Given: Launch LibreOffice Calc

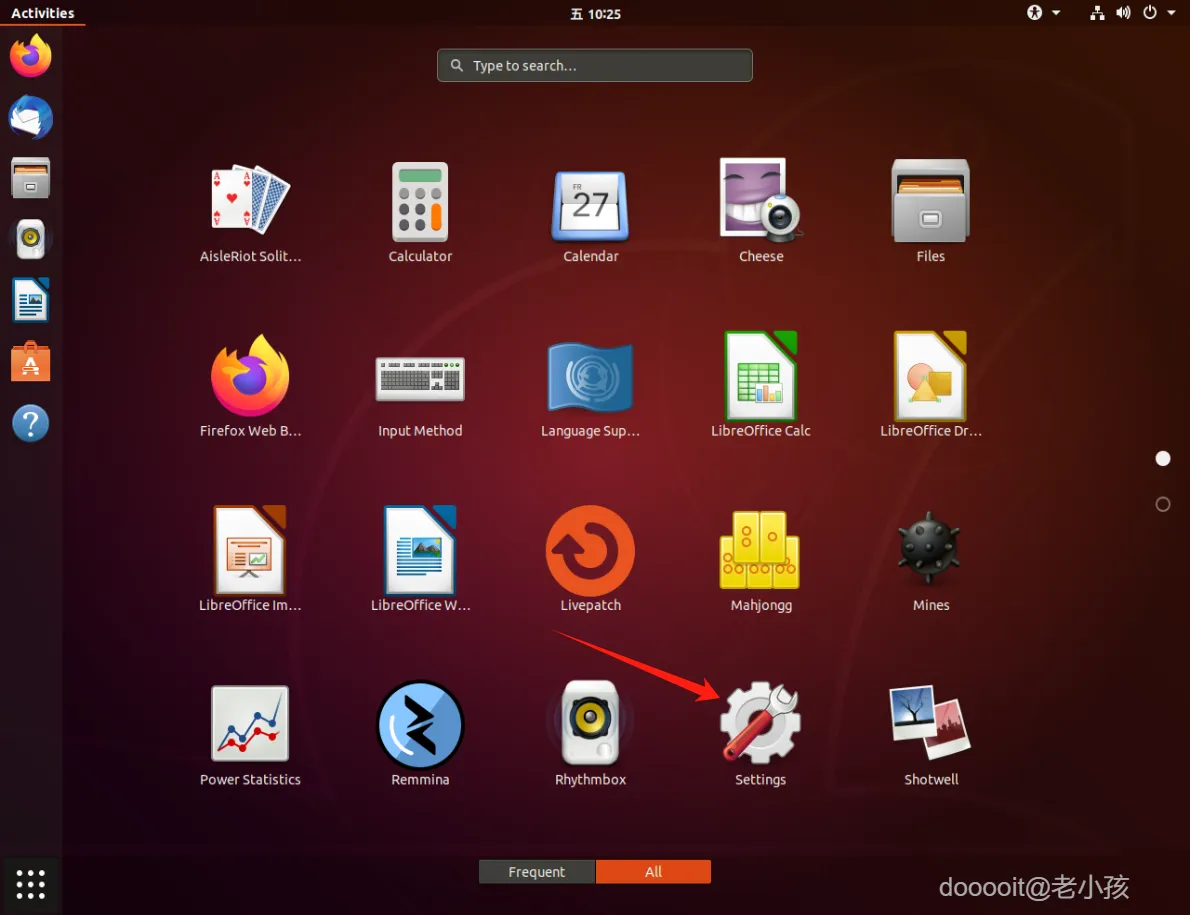Looking at the screenshot, I should pos(760,385).
